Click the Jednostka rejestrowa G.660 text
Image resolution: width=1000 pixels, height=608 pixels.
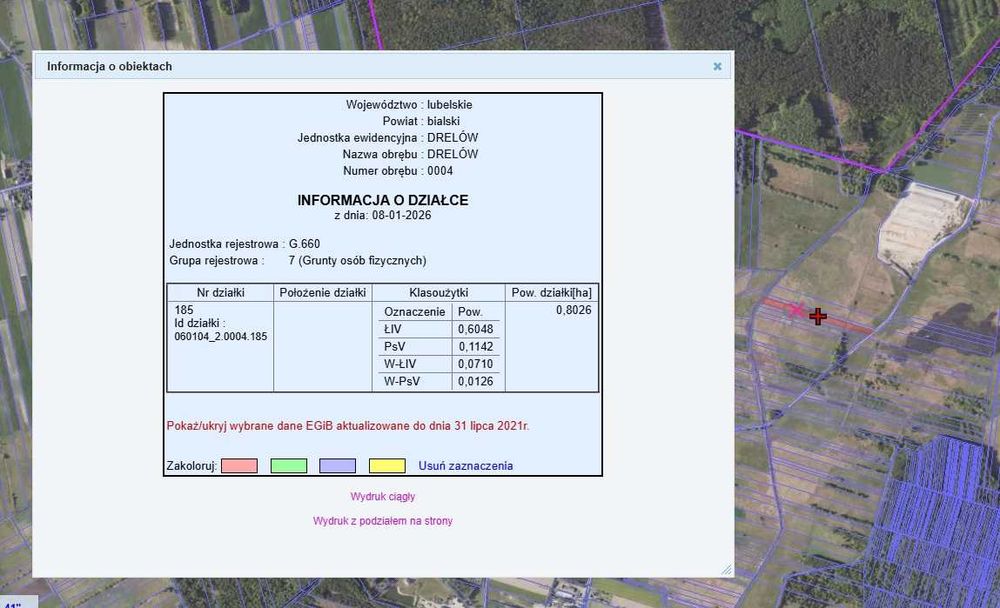click(244, 244)
